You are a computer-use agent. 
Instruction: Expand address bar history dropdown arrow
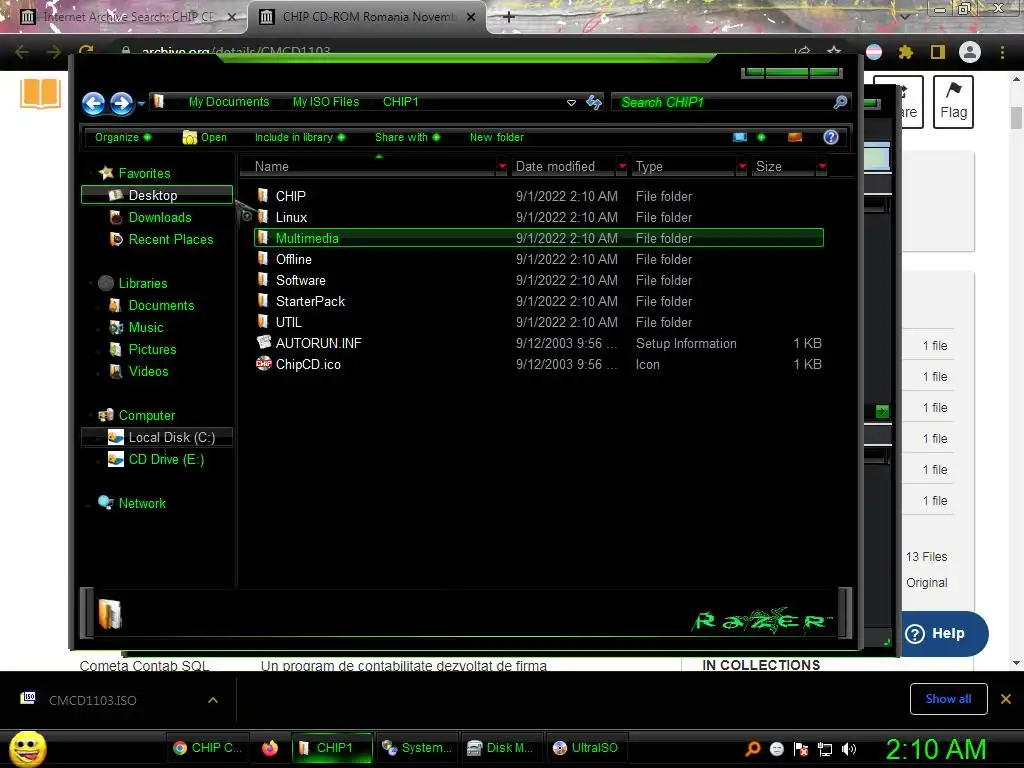[x=571, y=103]
